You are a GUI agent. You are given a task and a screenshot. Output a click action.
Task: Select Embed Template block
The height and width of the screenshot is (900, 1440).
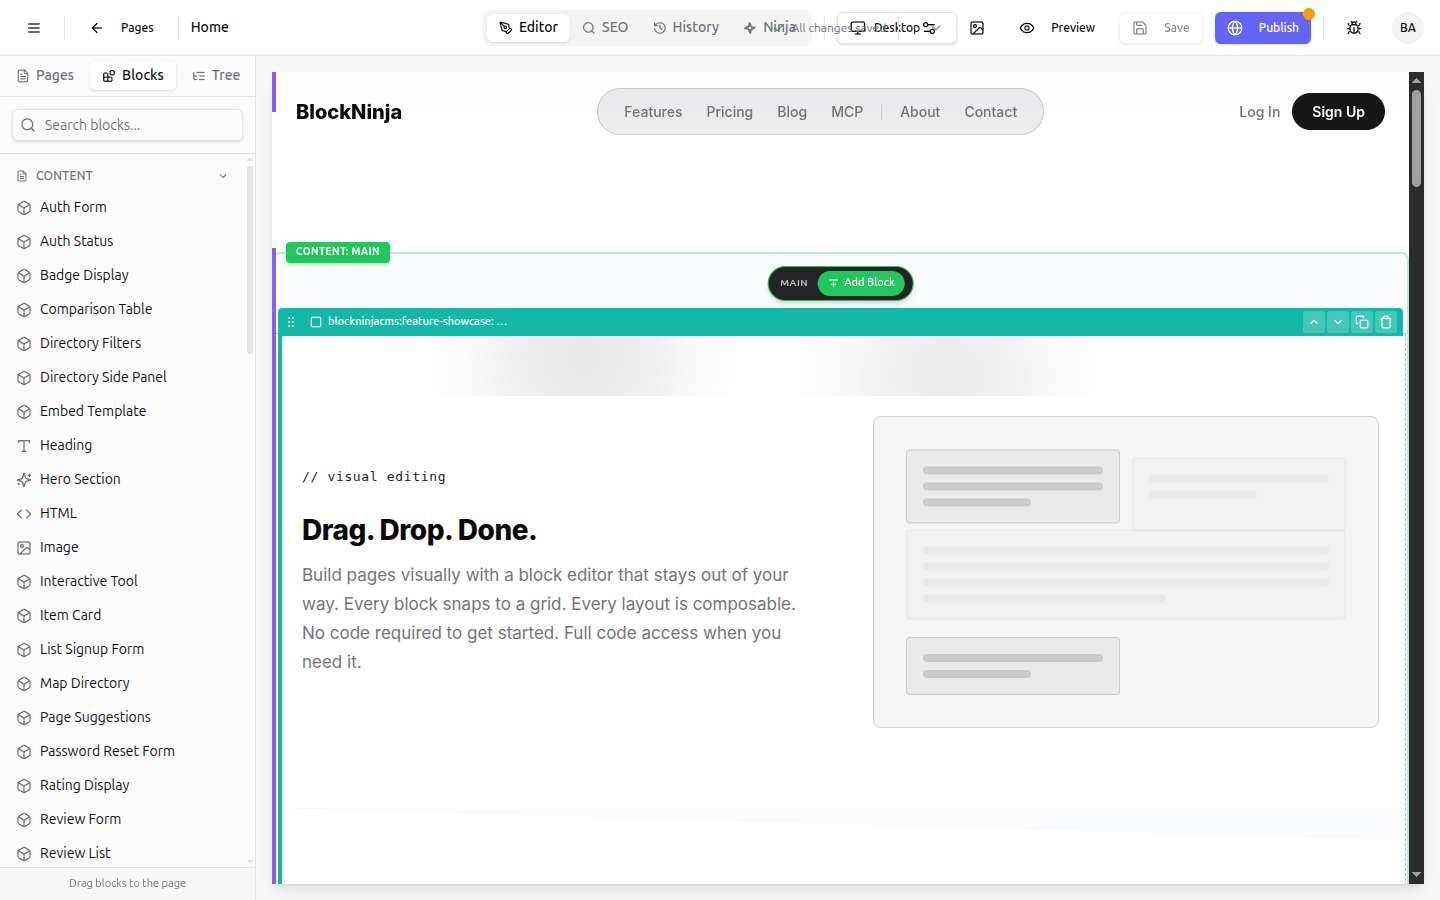[x=126, y=411]
